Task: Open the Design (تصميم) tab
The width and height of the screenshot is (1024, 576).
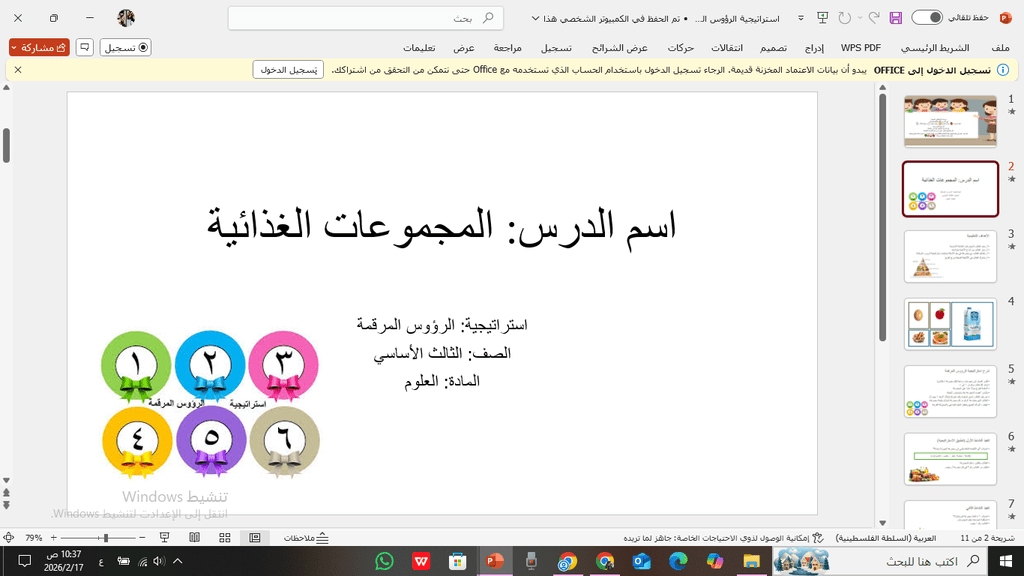Action: point(773,48)
